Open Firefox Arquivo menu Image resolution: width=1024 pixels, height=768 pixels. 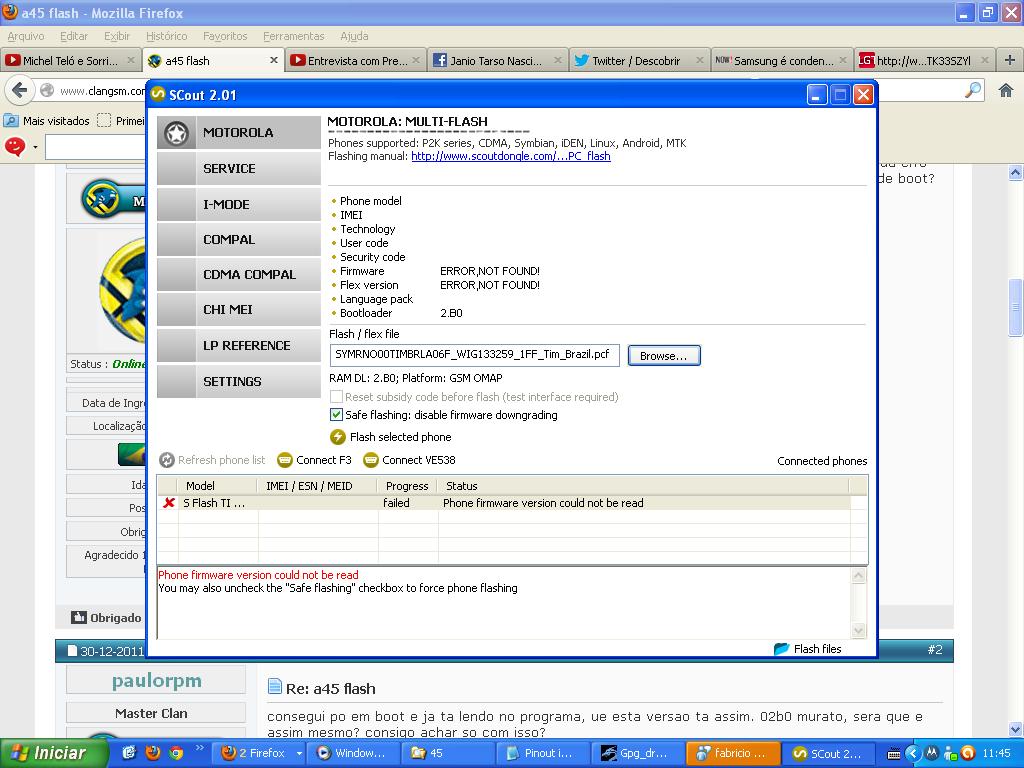point(26,36)
